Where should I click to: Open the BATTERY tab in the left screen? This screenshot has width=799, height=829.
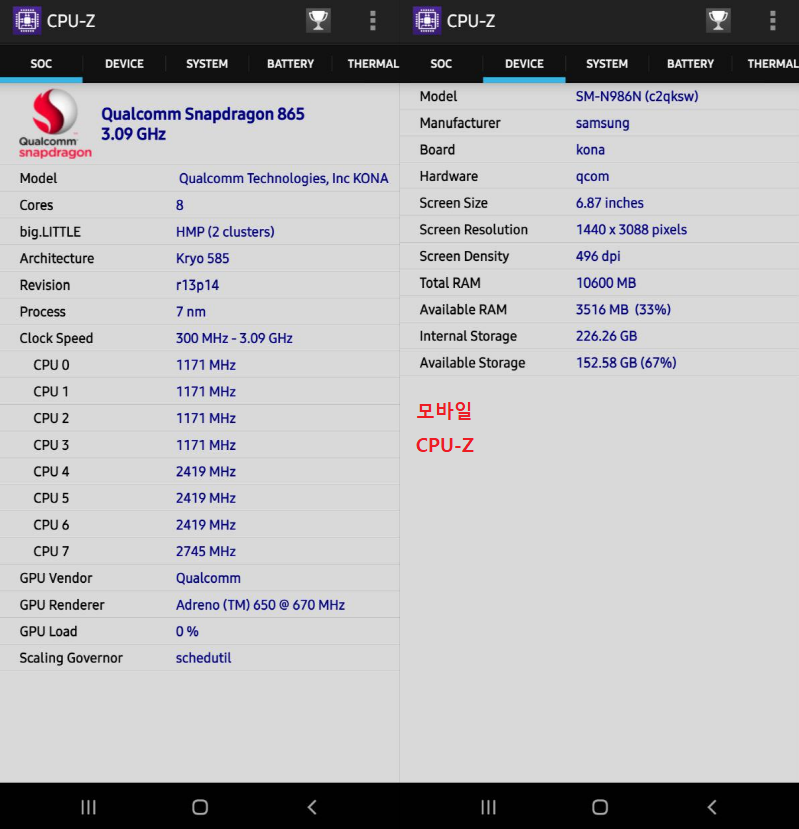tap(290, 64)
